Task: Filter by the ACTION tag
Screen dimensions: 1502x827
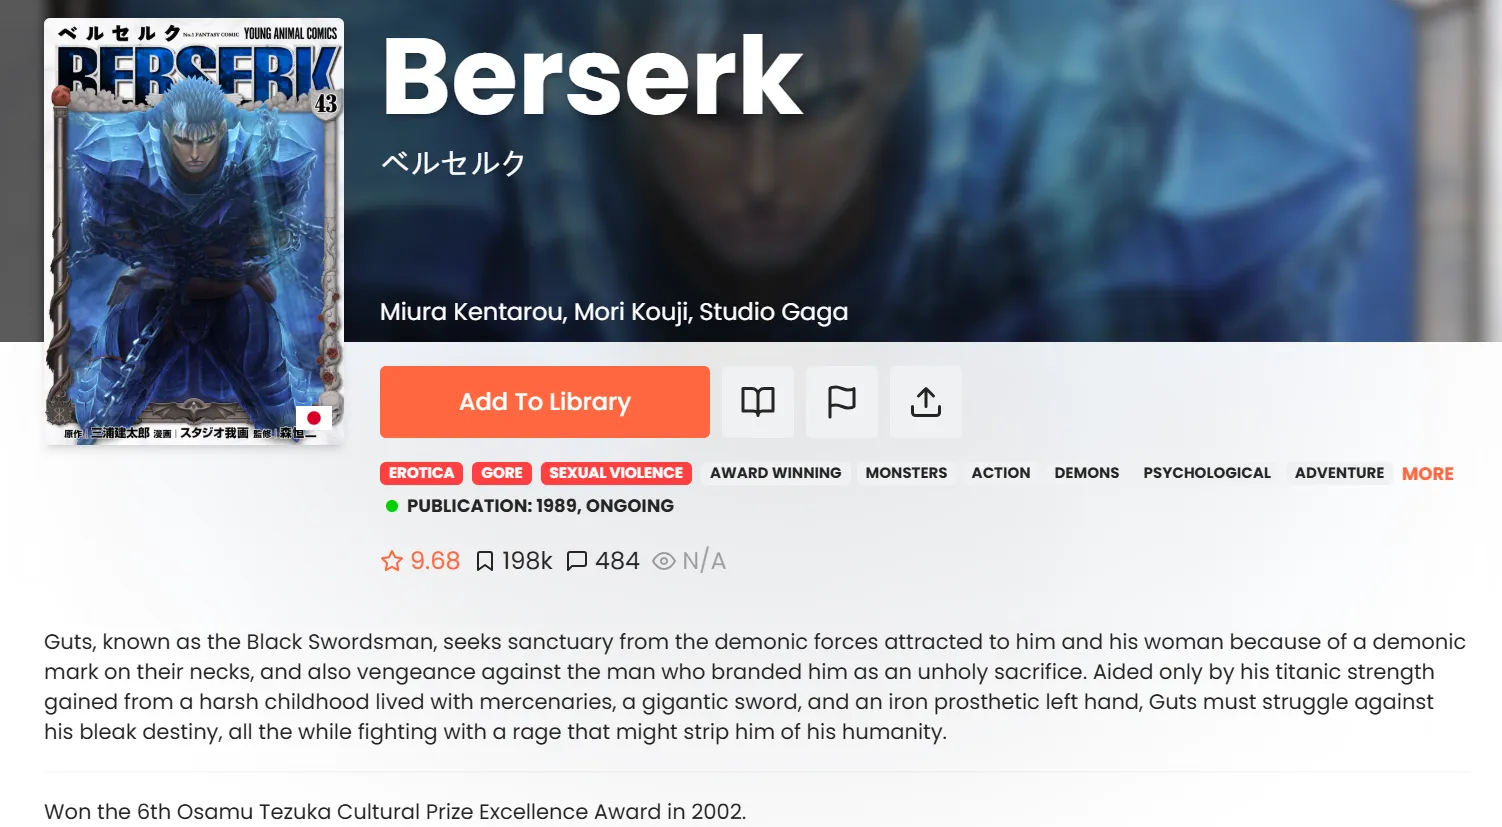Action: pyautogui.click(x=1001, y=473)
